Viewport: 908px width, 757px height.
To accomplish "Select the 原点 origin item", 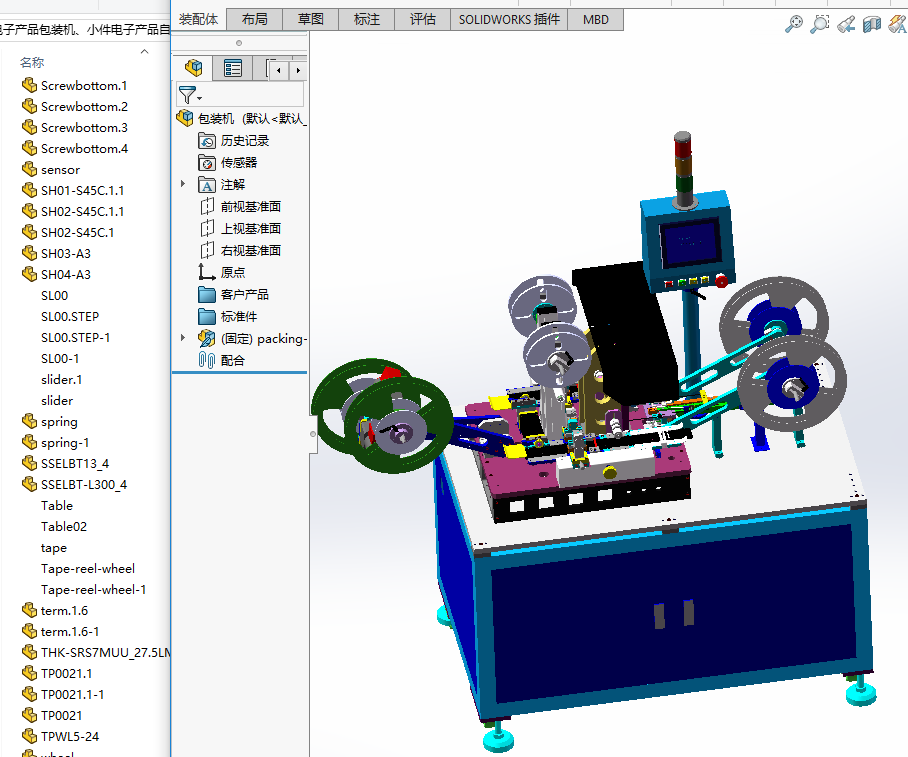I will coord(222,272).
